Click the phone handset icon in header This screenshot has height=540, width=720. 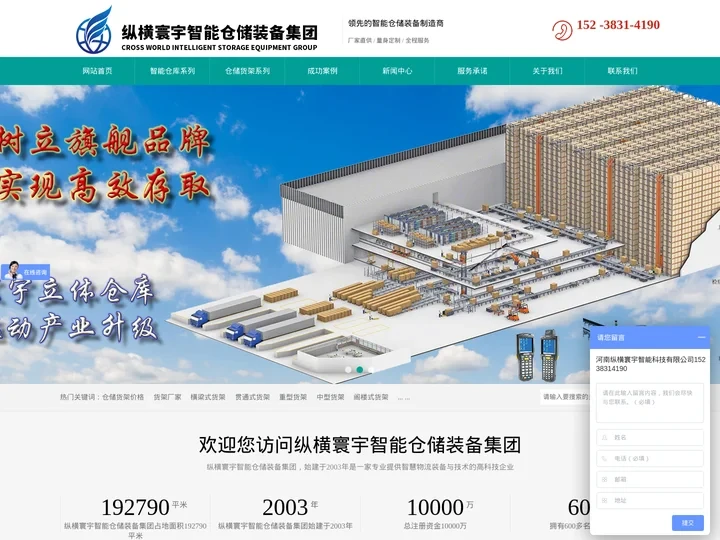pos(562,30)
